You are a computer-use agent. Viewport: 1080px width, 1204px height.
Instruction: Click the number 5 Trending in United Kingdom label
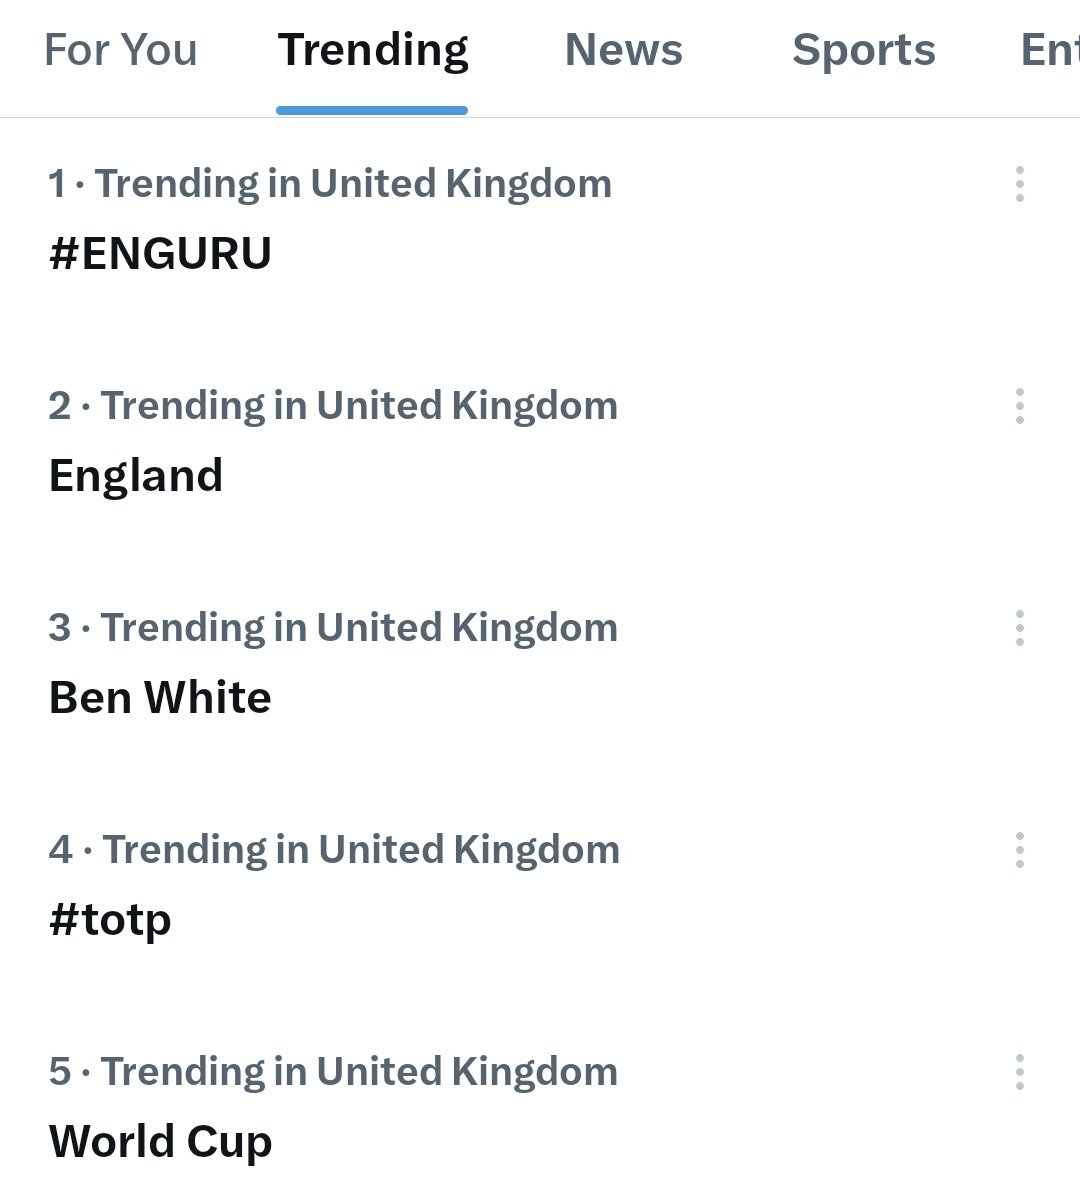click(333, 1073)
